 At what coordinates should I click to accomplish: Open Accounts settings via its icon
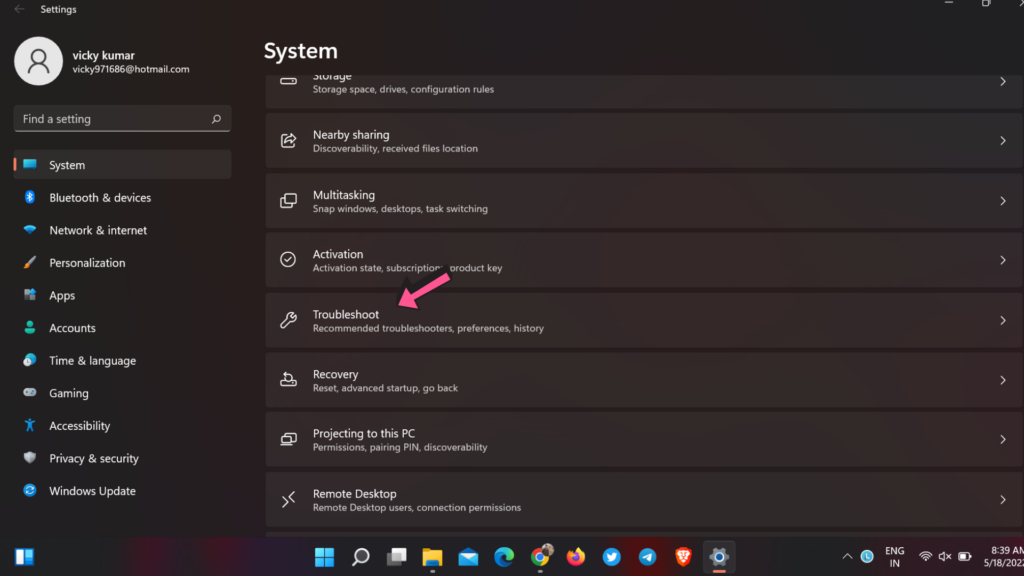(x=30, y=327)
